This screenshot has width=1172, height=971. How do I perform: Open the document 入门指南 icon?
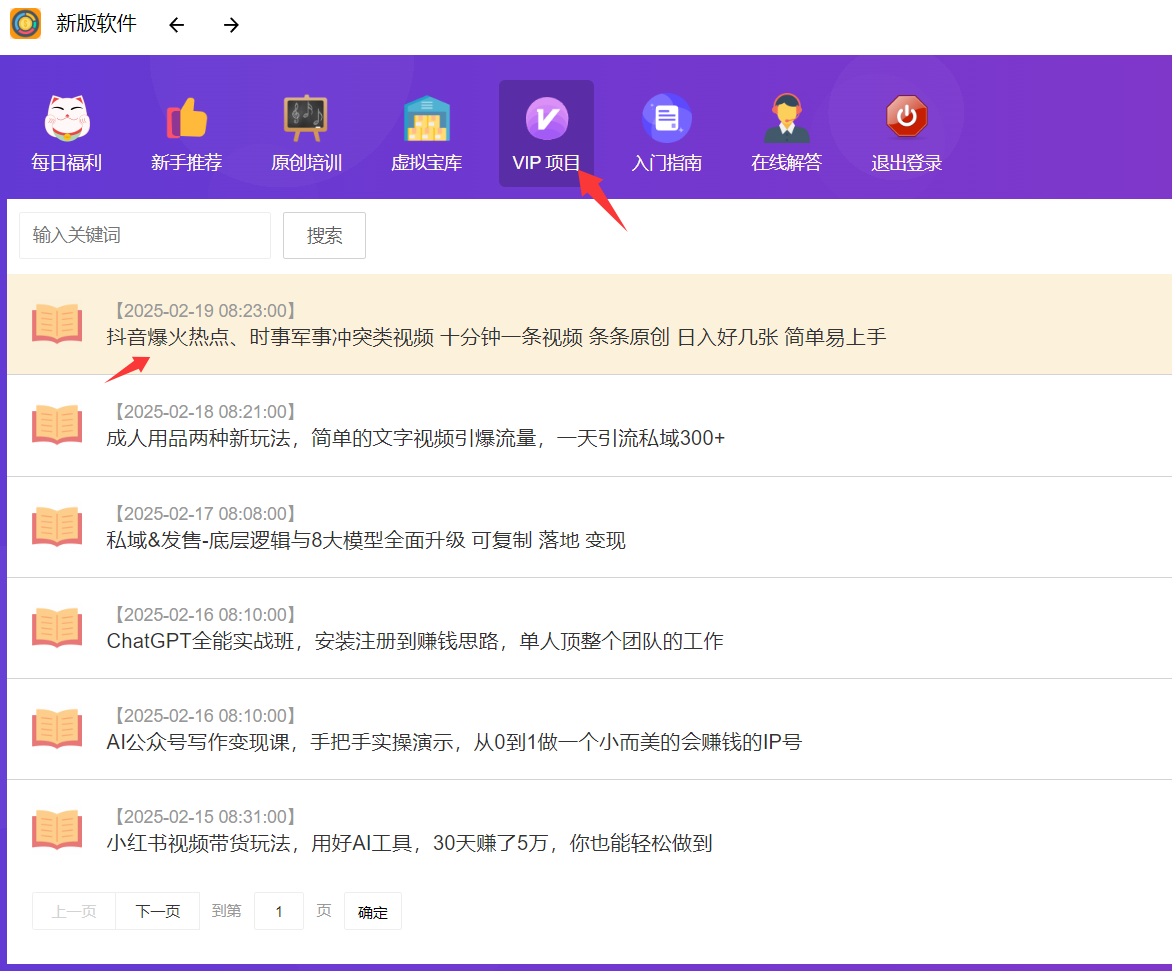[667, 118]
